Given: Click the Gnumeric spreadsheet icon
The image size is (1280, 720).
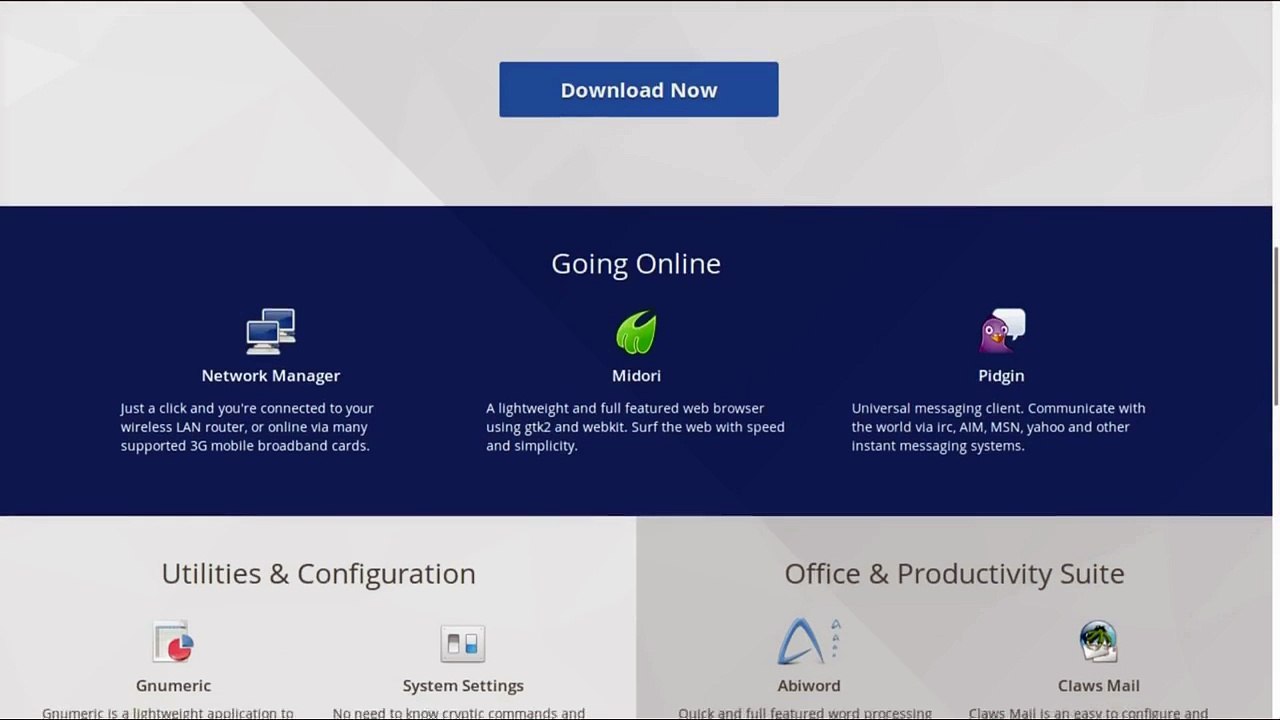Looking at the screenshot, I should coord(173,642).
